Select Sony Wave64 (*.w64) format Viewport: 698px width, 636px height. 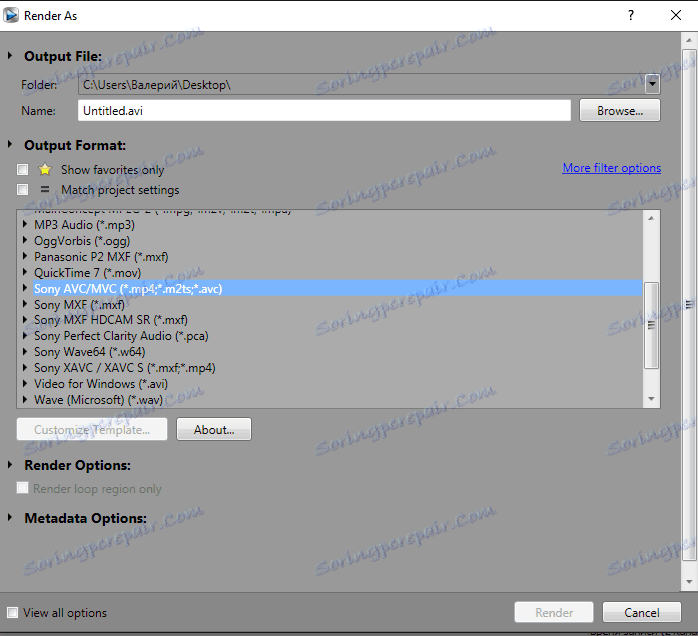pyautogui.click(x=90, y=352)
